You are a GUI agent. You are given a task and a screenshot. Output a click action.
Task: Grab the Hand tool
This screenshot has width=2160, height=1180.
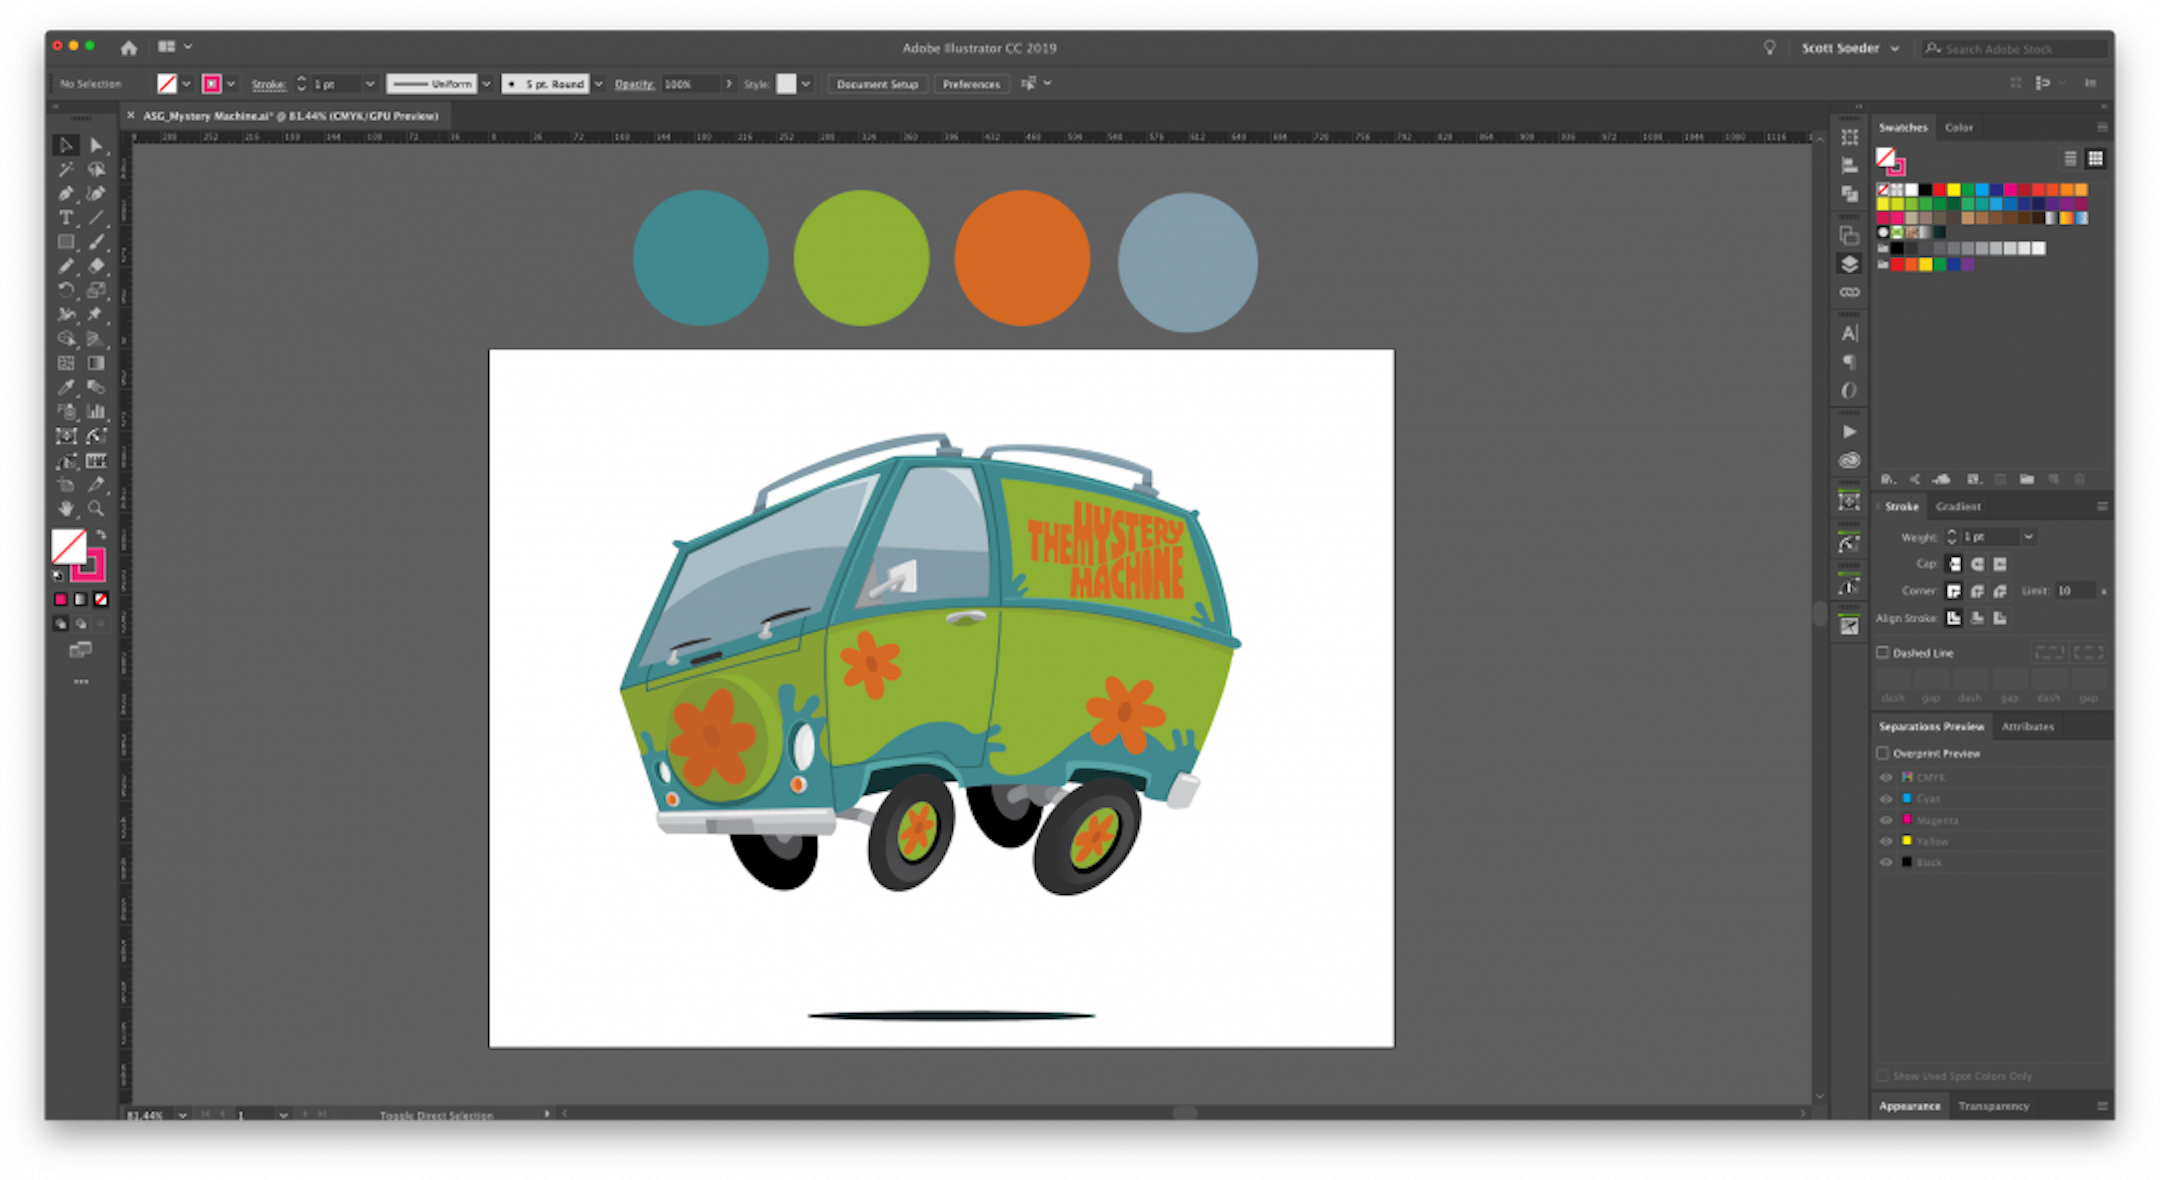[67, 509]
